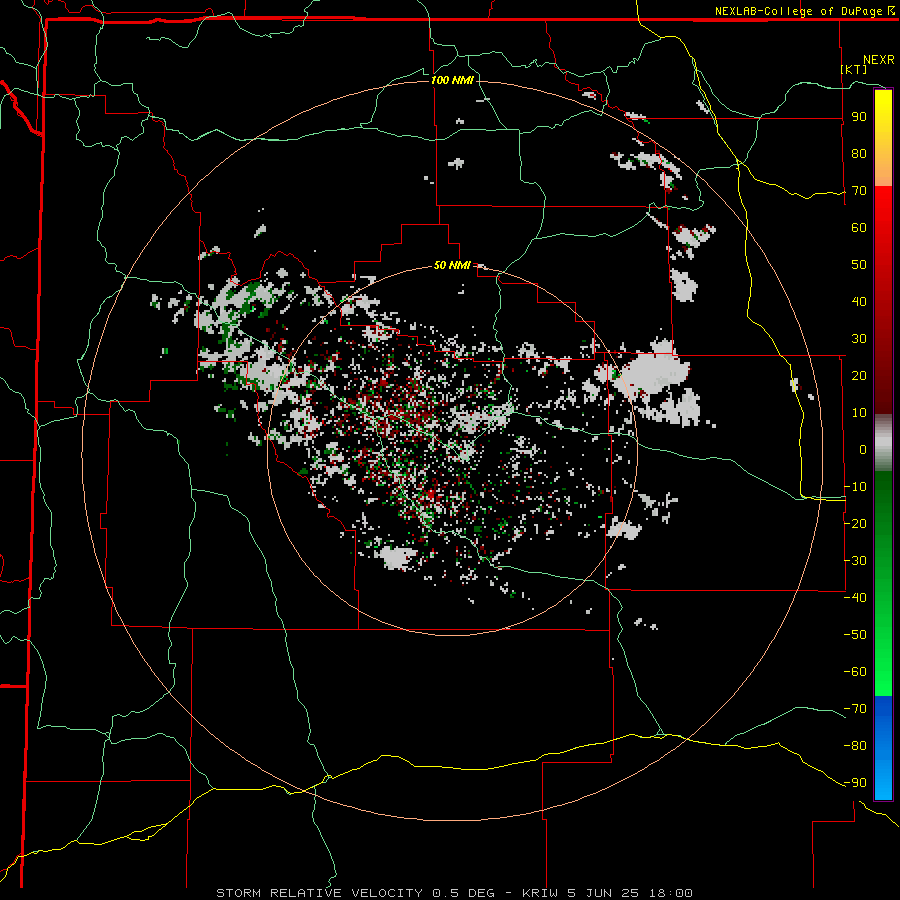Click the -90 scale value
The height and width of the screenshot is (900, 900).
[855, 783]
